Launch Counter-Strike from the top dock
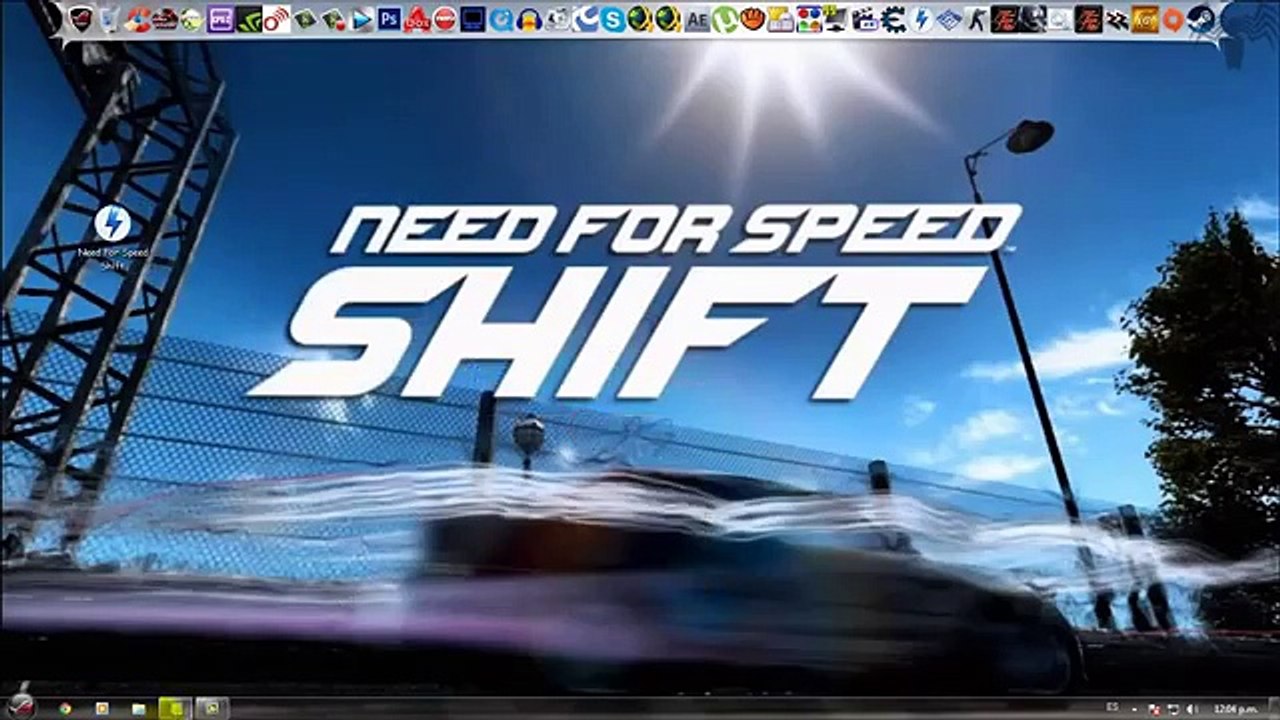This screenshot has height=720, width=1280. [977, 19]
